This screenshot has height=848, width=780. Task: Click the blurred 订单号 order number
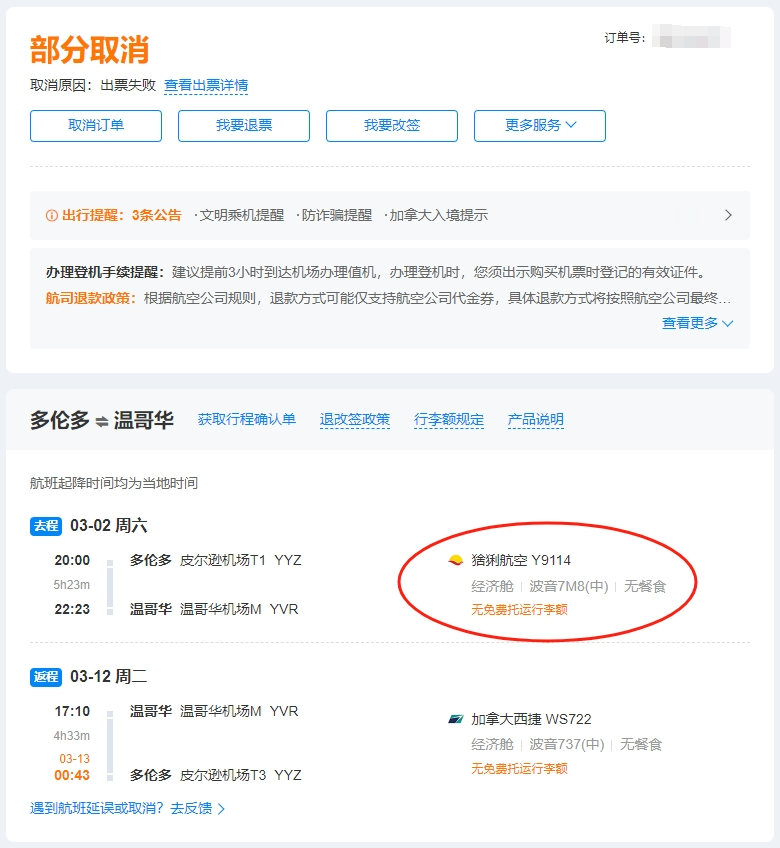click(x=691, y=37)
